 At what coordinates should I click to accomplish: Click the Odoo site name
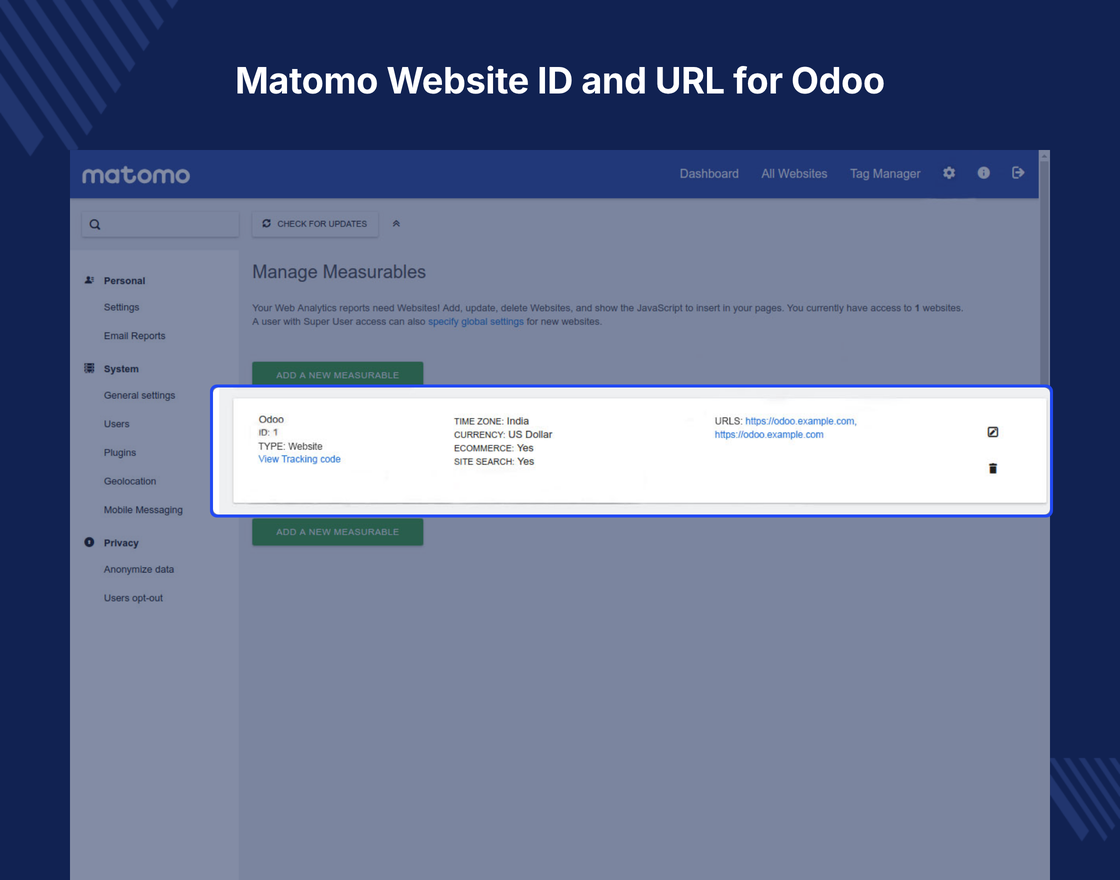[x=271, y=419]
